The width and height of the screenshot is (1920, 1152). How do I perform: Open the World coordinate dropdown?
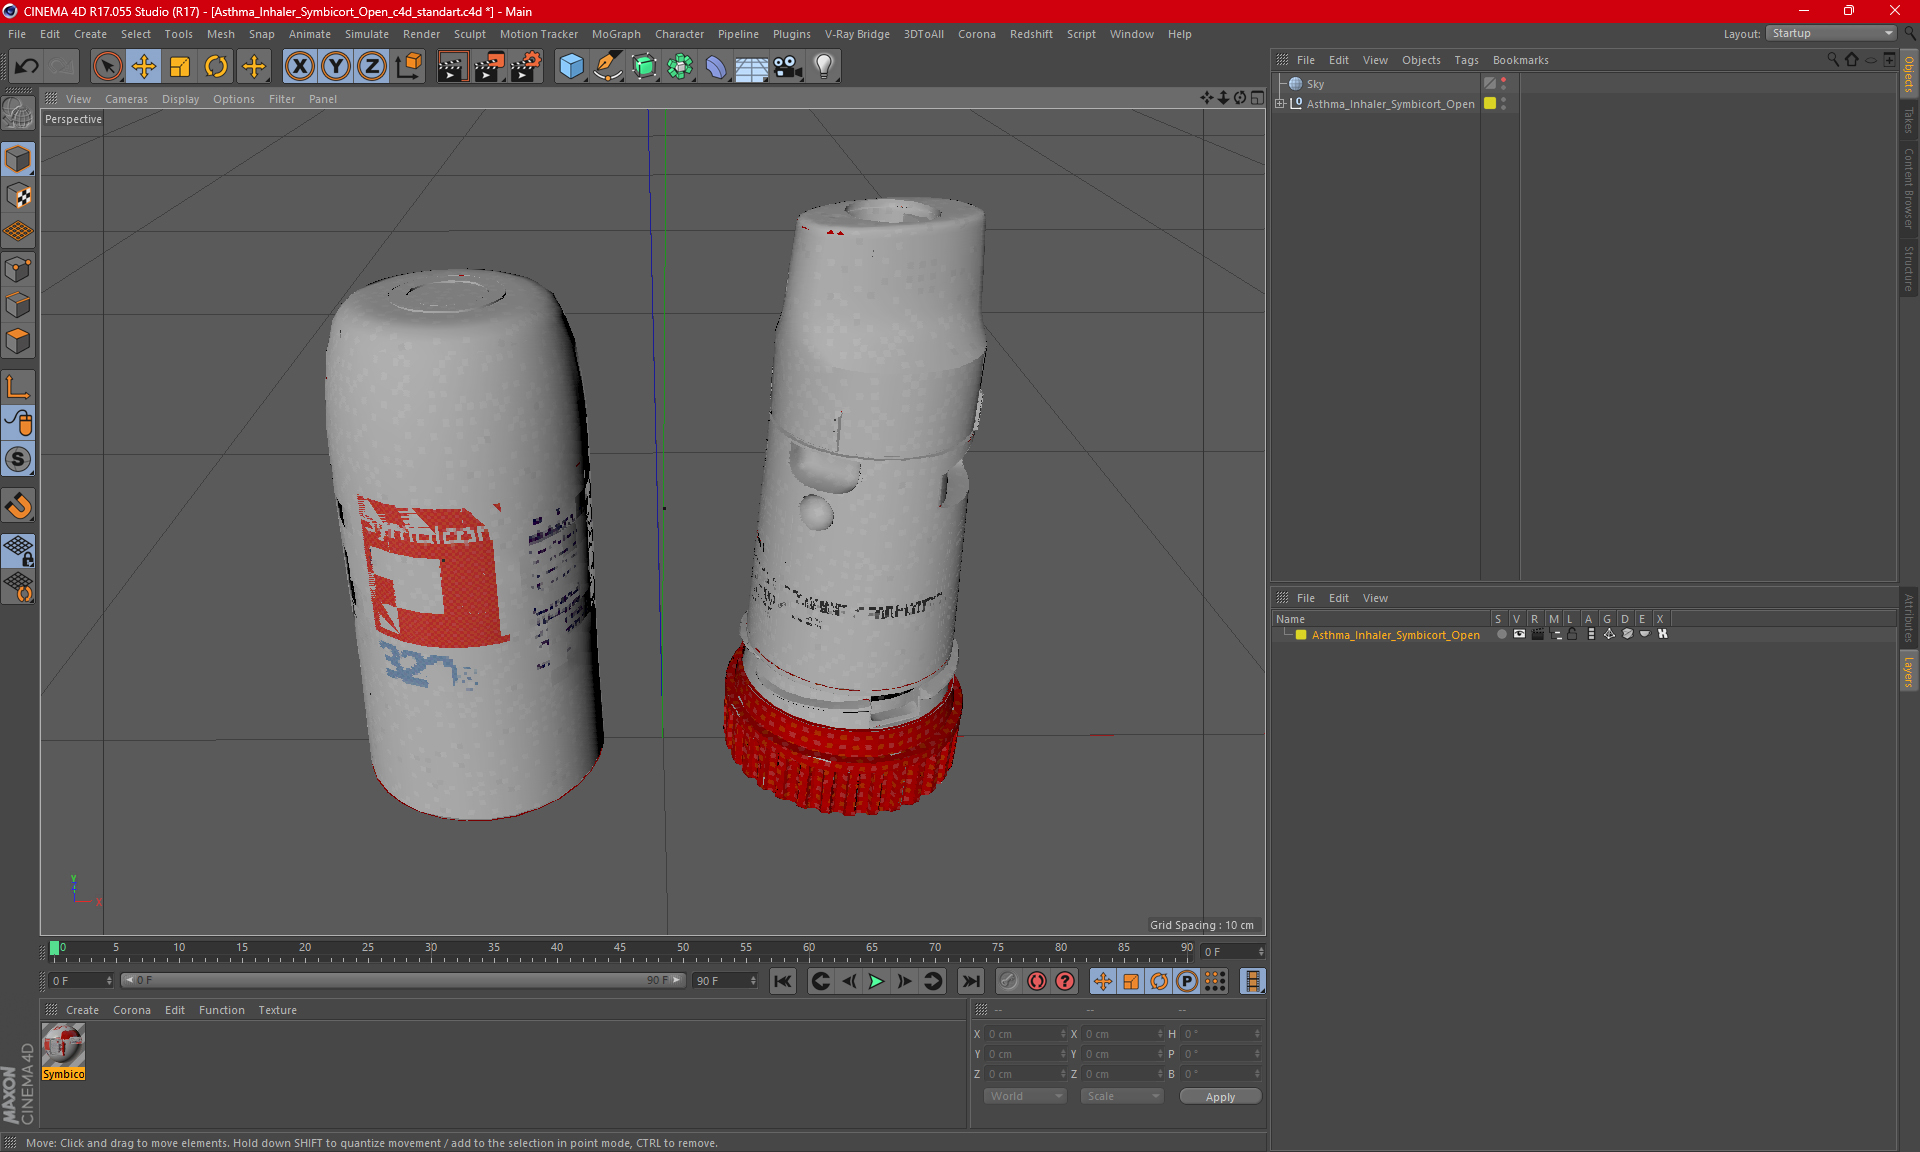click(1025, 1096)
